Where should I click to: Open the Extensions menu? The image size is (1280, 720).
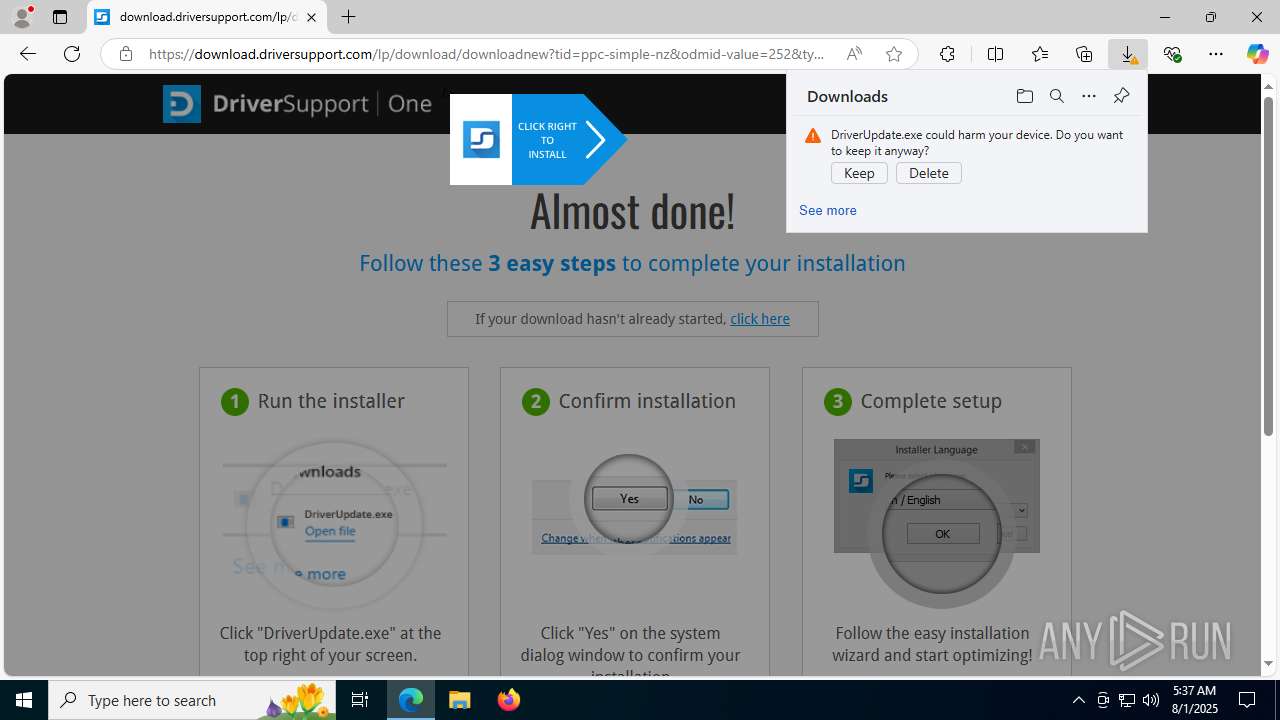(947, 54)
